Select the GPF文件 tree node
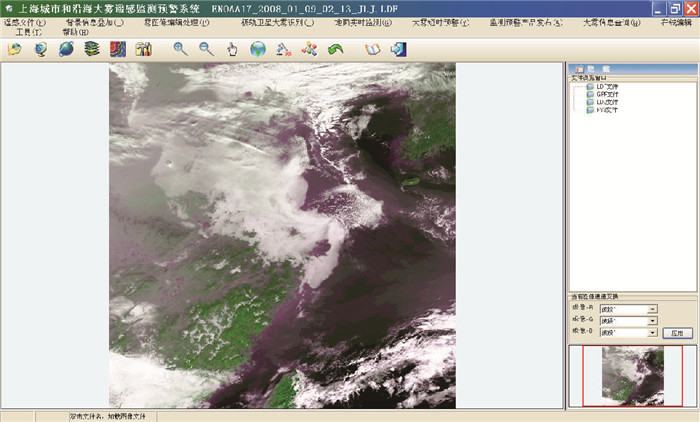 coord(608,94)
